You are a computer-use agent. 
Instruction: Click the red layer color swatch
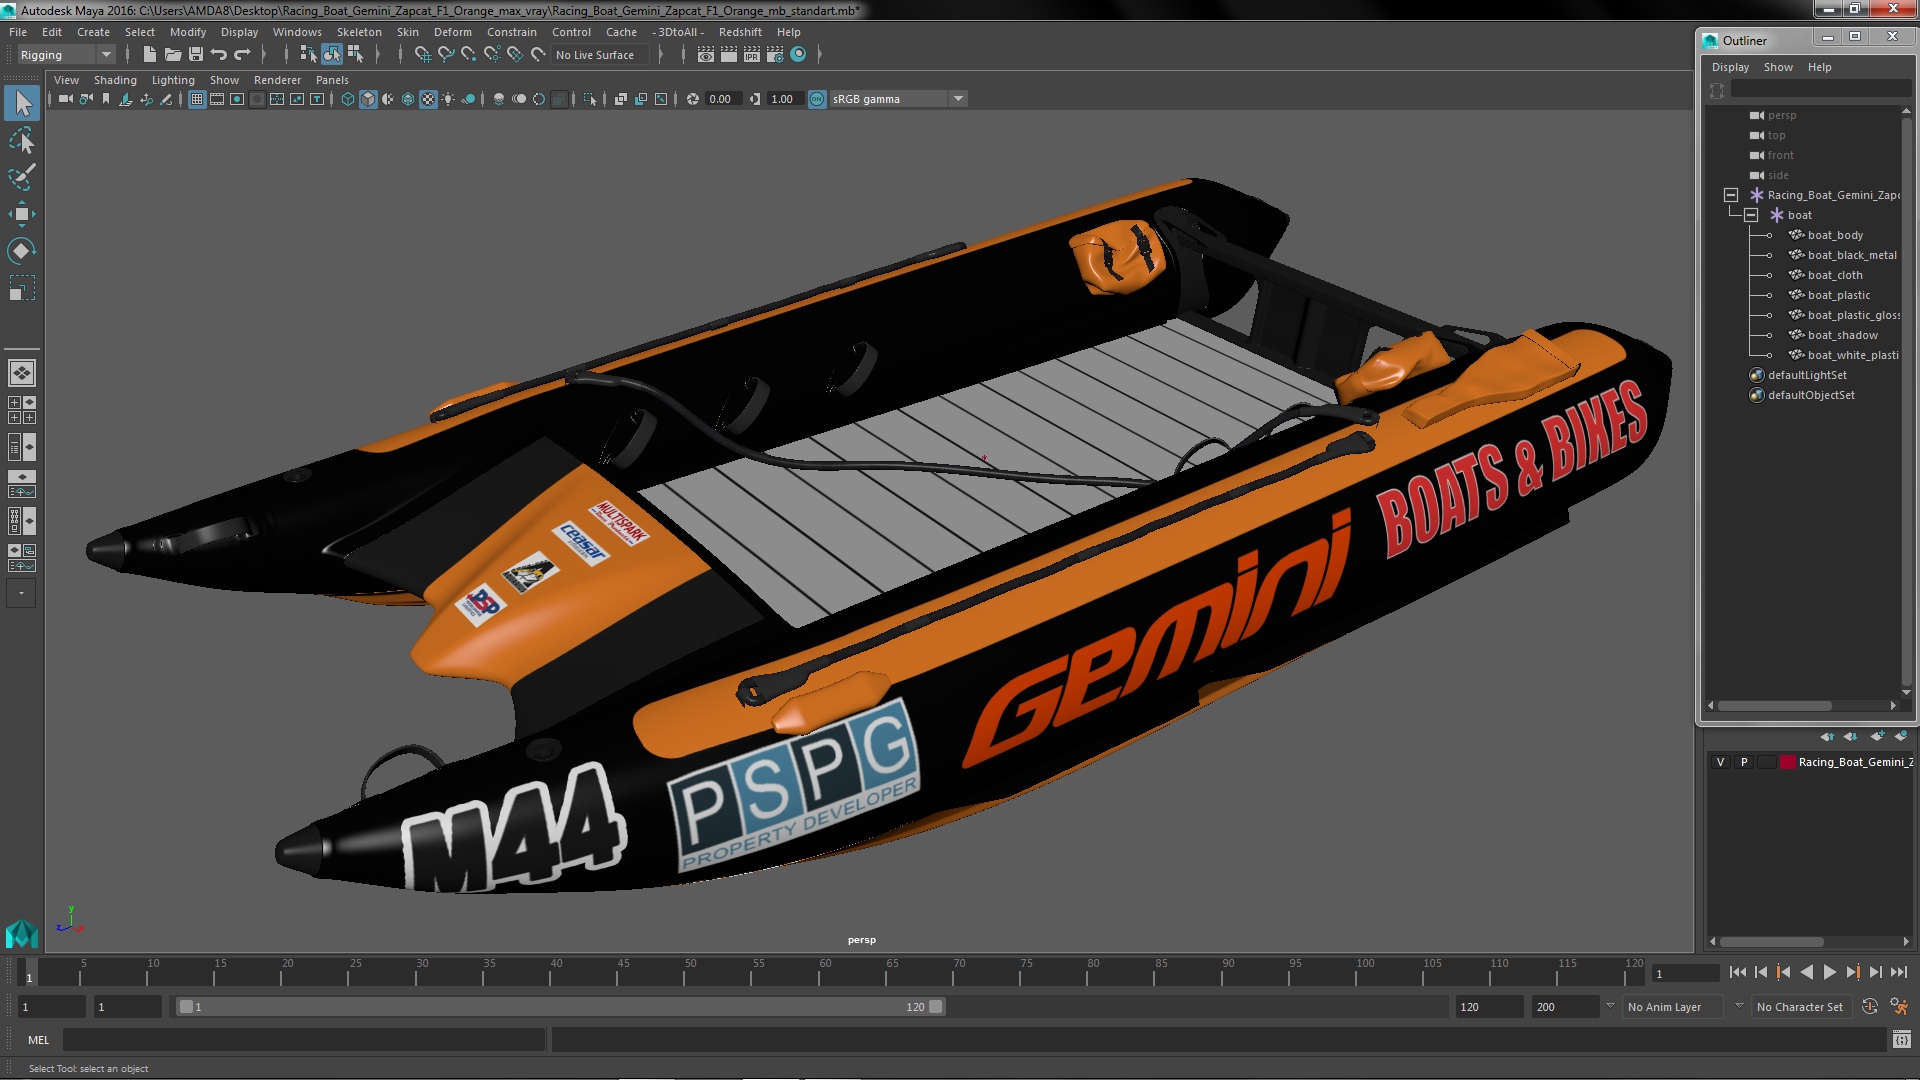pyautogui.click(x=1787, y=762)
